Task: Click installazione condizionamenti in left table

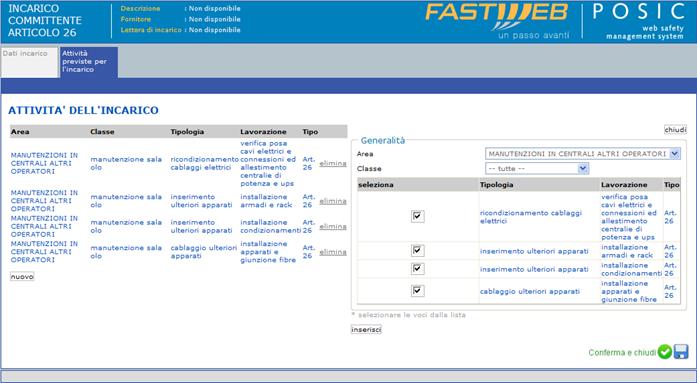Action: pos(270,226)
